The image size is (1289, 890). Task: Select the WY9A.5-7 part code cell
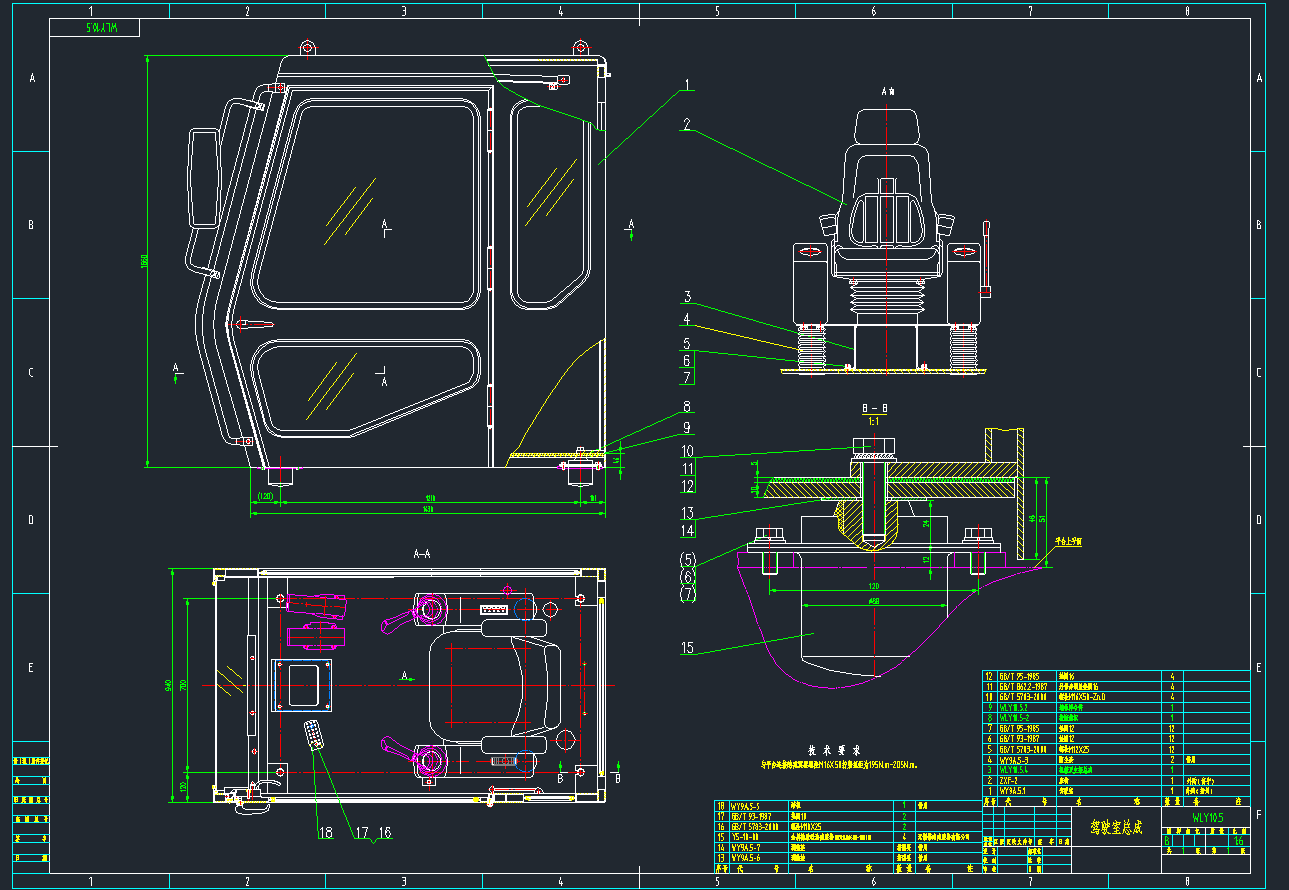[x=746, y=847]
